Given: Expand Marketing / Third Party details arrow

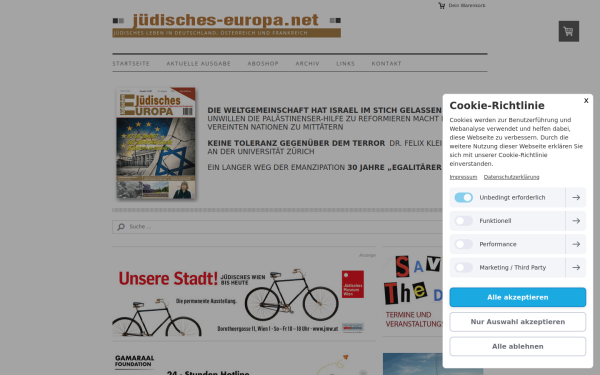Looking at the screenshot, I should pos(576,267).
